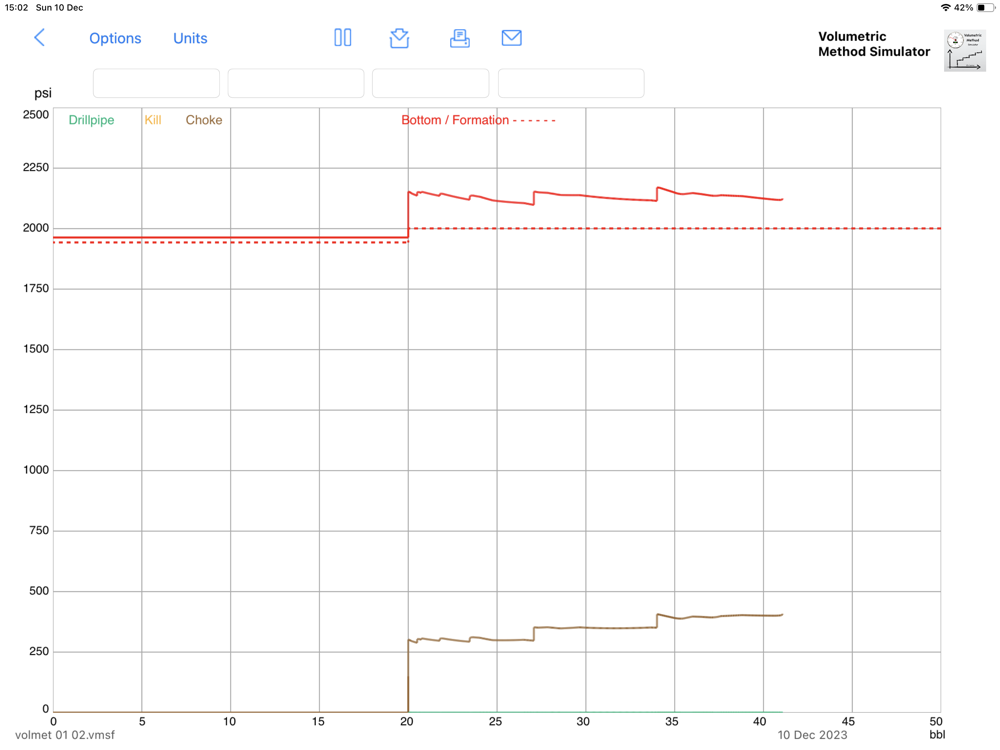Select the Drillpipe legend label
Screen dimensions: 1000x750
pyautogui.click(x=91, y=120)
